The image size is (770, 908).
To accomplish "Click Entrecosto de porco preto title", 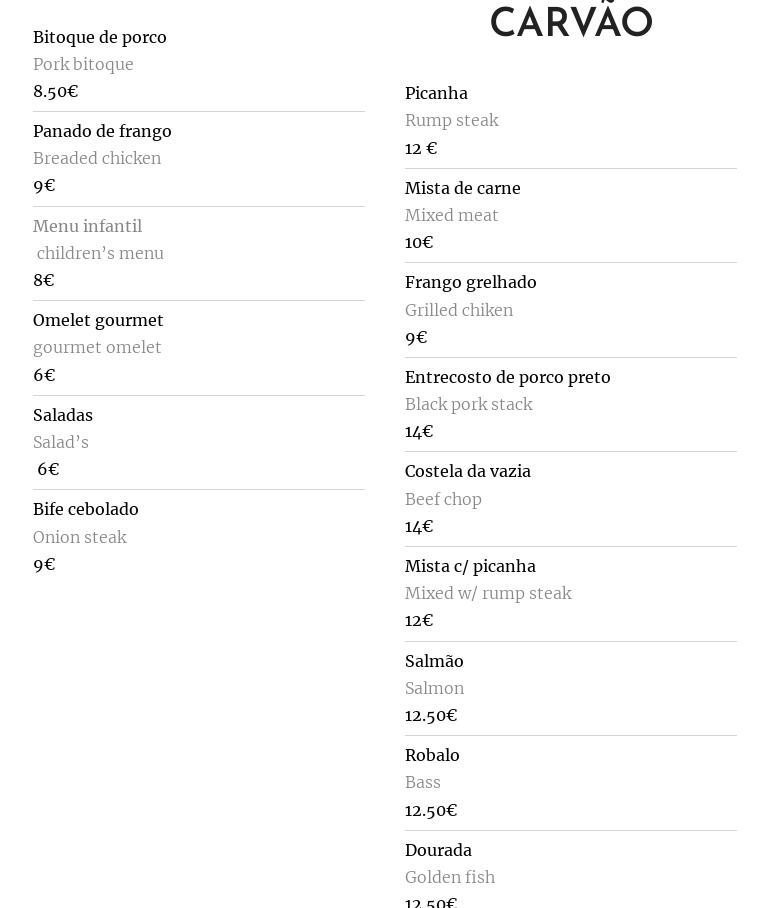I will point(507,377).
